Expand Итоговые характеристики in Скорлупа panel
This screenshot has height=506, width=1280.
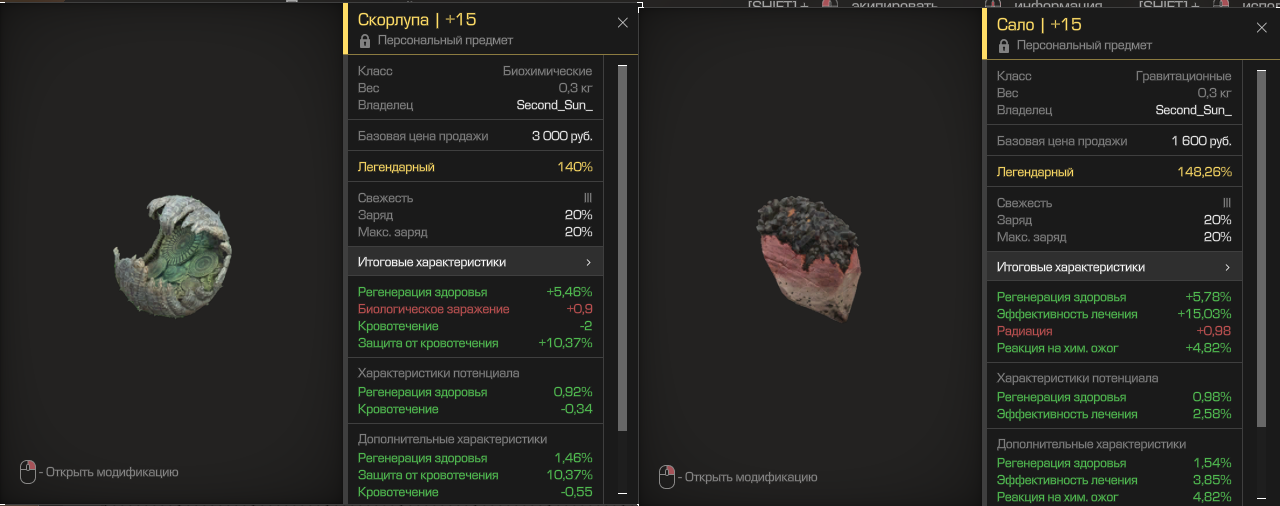pos(475,262)
